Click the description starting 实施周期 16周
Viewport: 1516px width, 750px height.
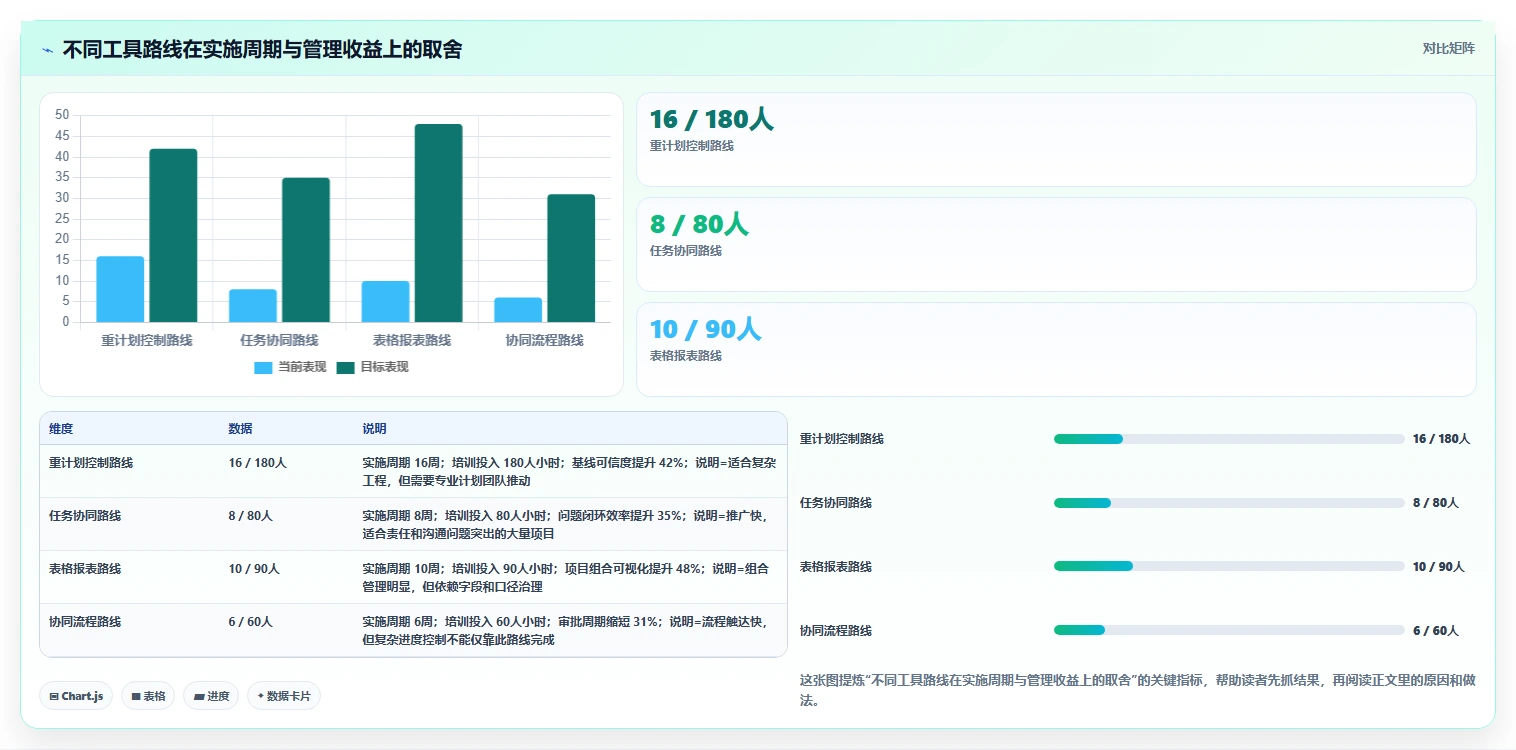tap(569, 472)
